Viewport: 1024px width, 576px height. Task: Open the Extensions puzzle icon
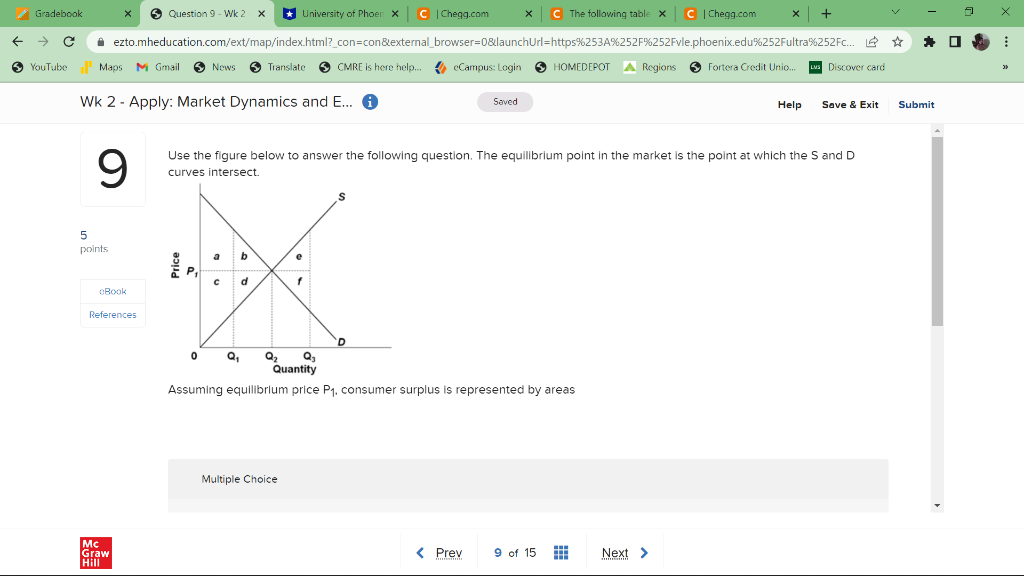(x=930, y=44)
